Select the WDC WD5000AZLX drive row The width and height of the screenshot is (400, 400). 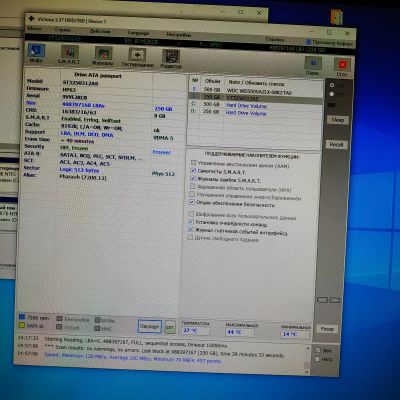point(256,91)
